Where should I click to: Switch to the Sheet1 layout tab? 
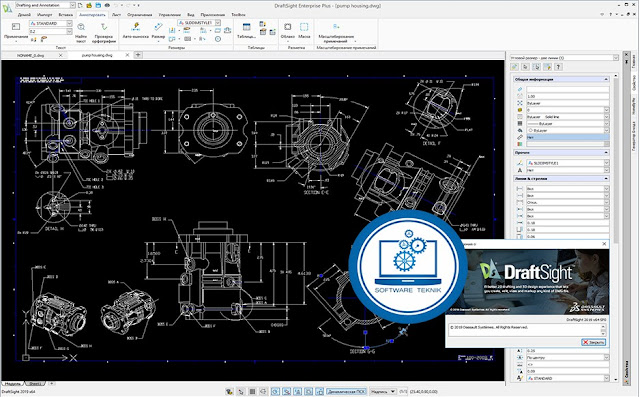point(36,384)
